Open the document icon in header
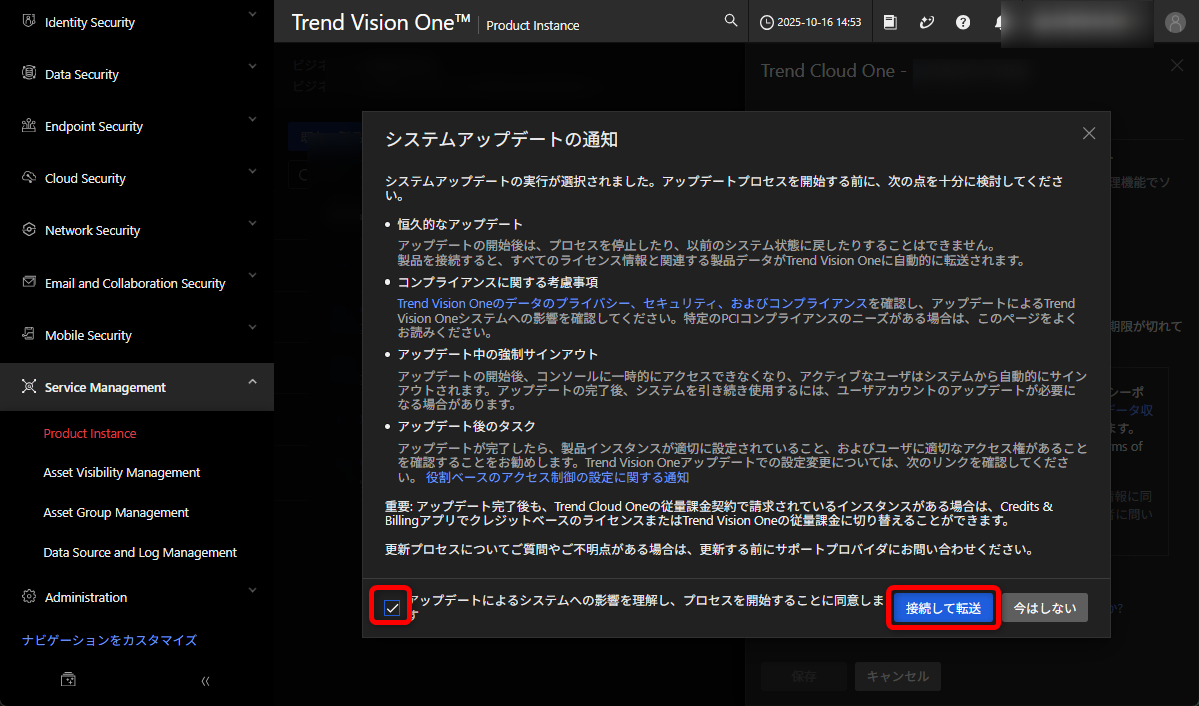Image resolution: width=1199 pixels, height=706 pixels. [x=890, y=21]
